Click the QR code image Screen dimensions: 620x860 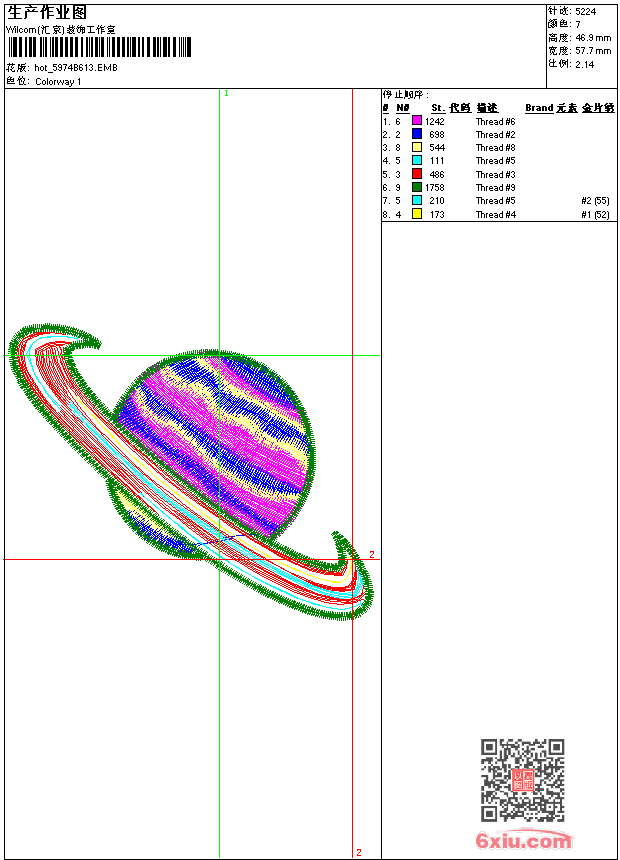click(522, 780)
